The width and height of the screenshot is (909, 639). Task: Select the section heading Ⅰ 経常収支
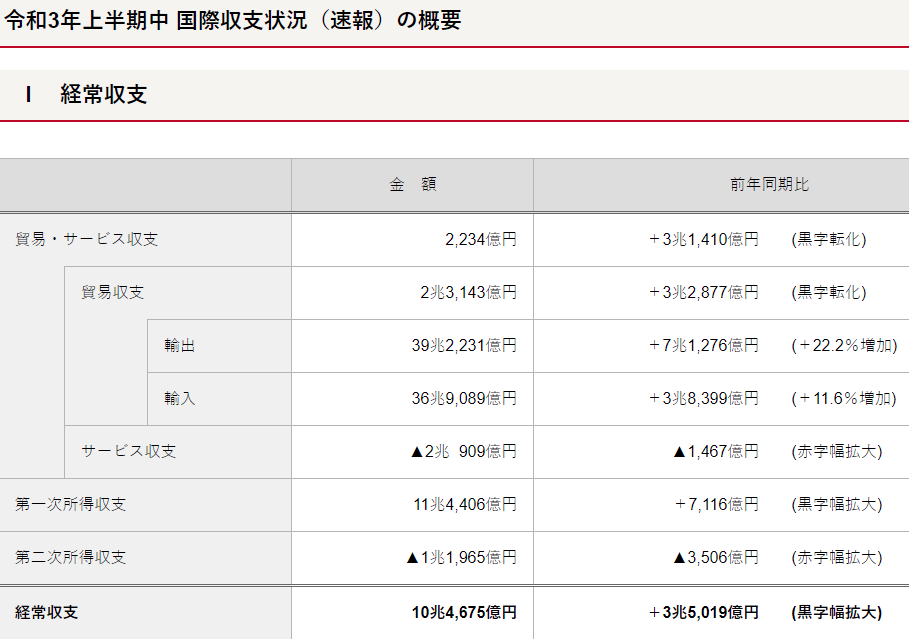[x=87, y=95]
